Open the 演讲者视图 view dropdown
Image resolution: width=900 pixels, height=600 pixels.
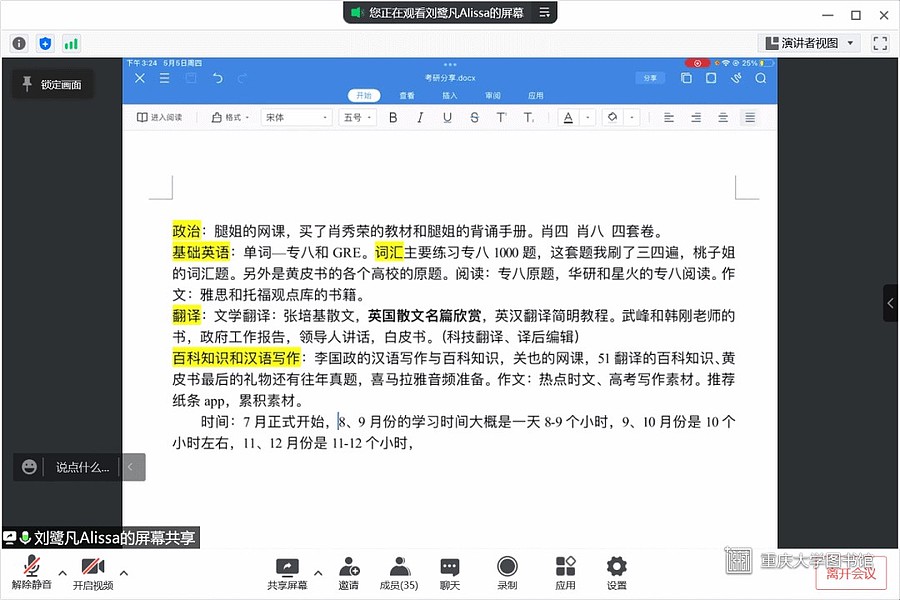click(808, 43)
